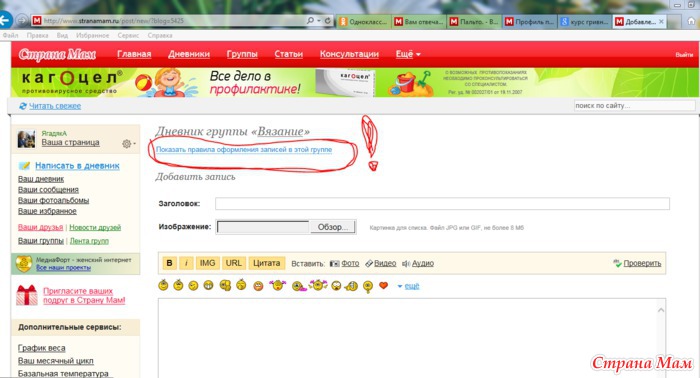This screenshot has height=378, width=700.
Task: Open Показать правила оформления записей link
Action: click(x=244, y=150)
